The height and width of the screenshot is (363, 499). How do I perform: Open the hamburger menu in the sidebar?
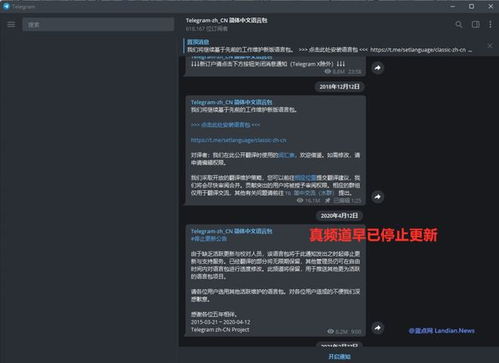point(11,25)
